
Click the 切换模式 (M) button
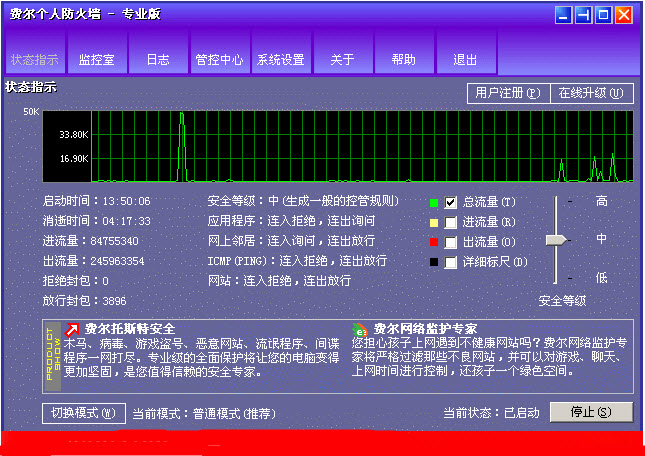click(83, 412)
